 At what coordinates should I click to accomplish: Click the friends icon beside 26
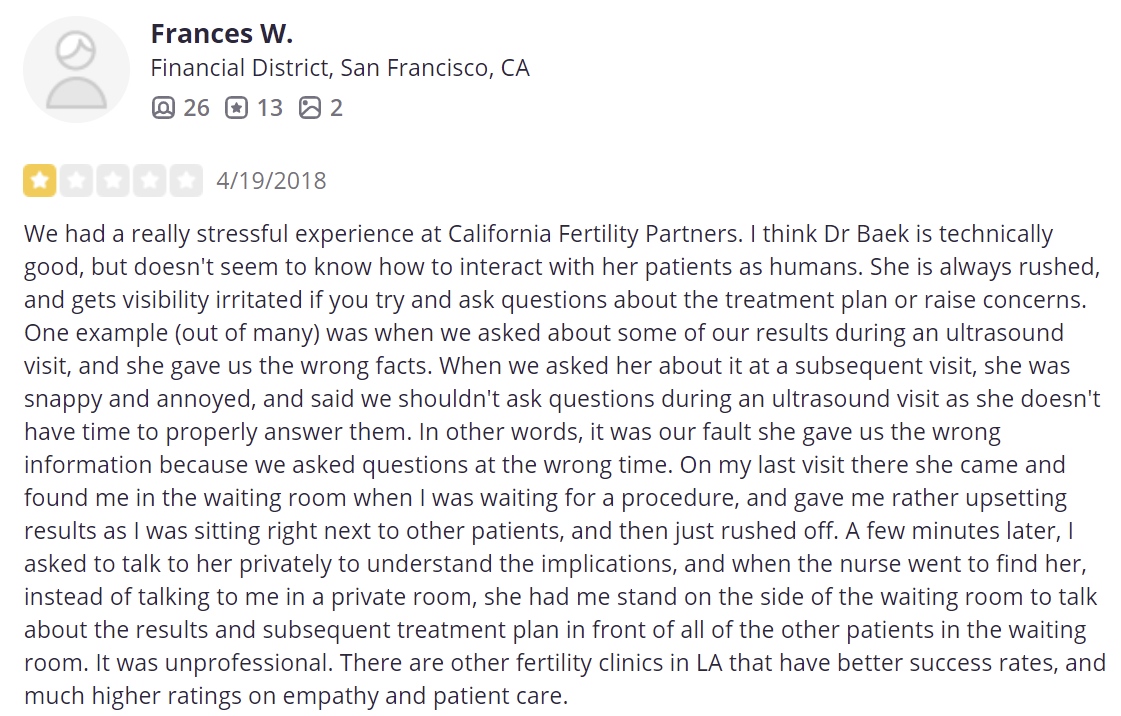pos(162,107)
